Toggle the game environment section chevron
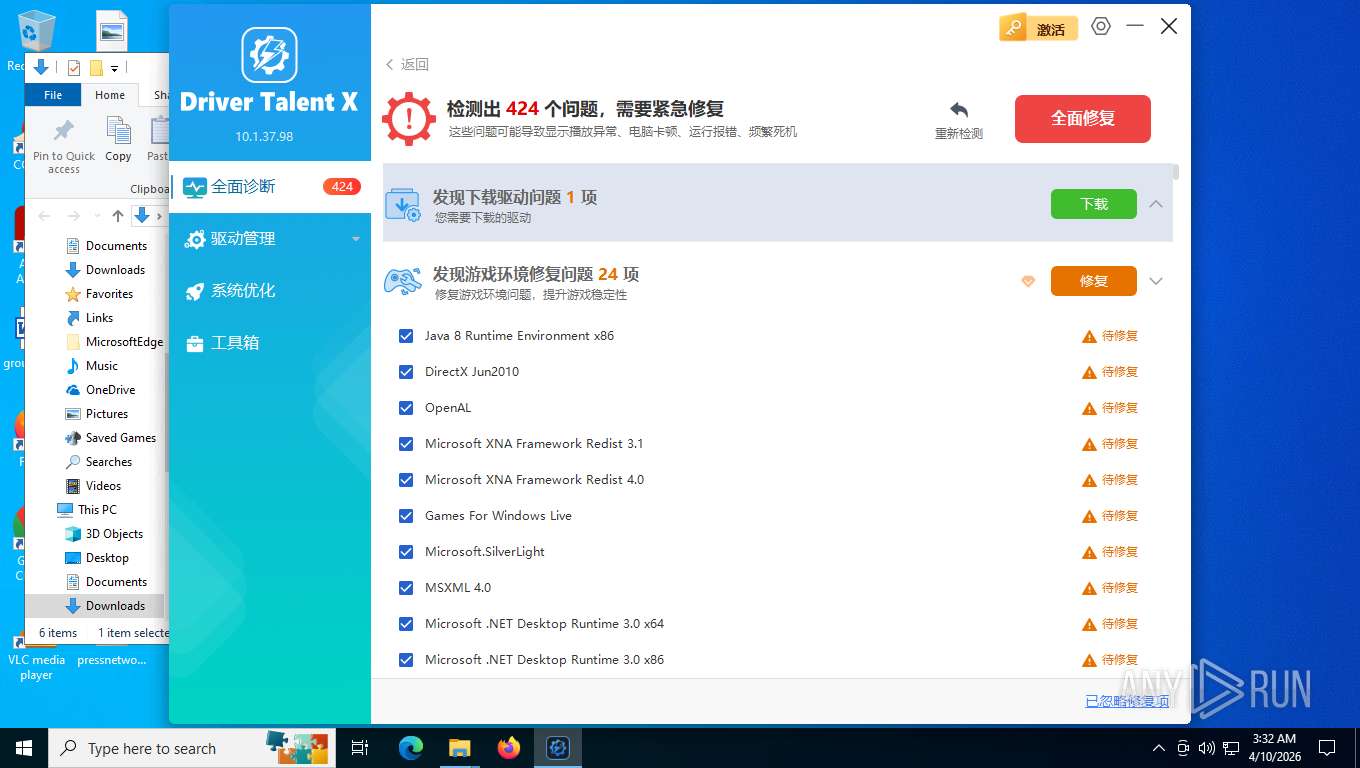The width and height of the screenshot is (1360, 768). [1156, 281]
